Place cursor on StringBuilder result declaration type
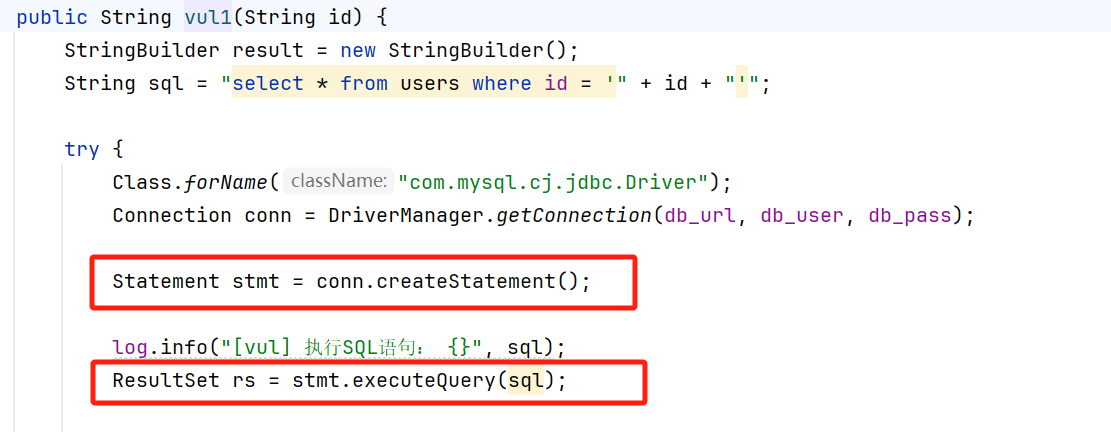The image size is (1111, 432). pos(142,50)
